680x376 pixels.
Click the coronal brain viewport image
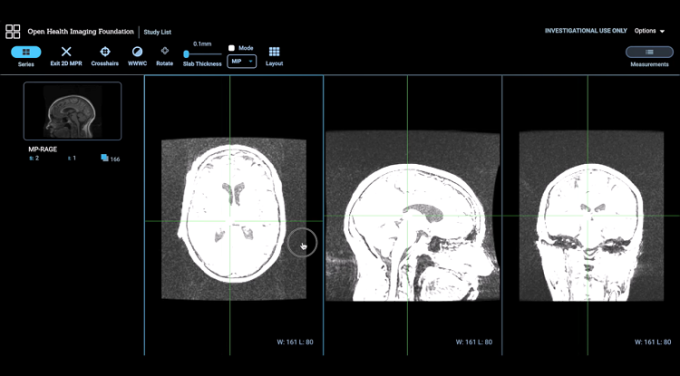click(591, 216)
